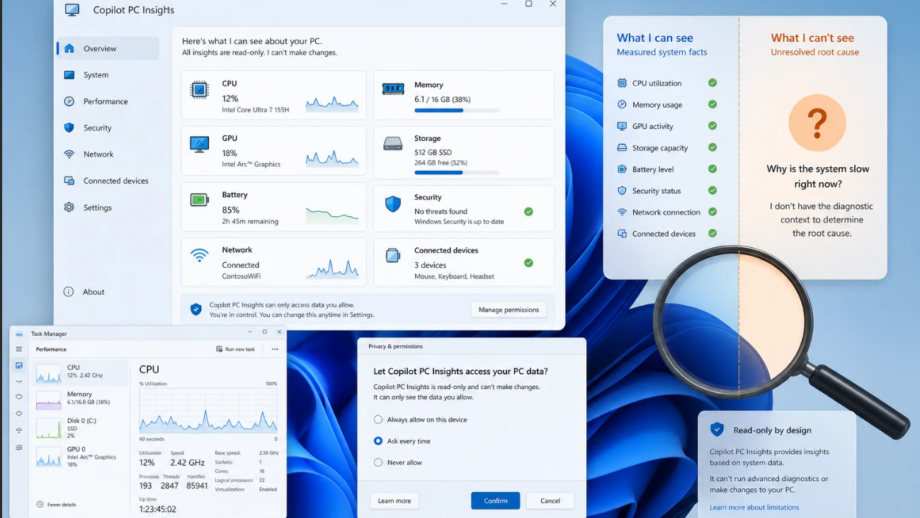Select Disk 0 (C:) in Task Manager
Screen dimensions: 920x518
[x=81, y=428]
